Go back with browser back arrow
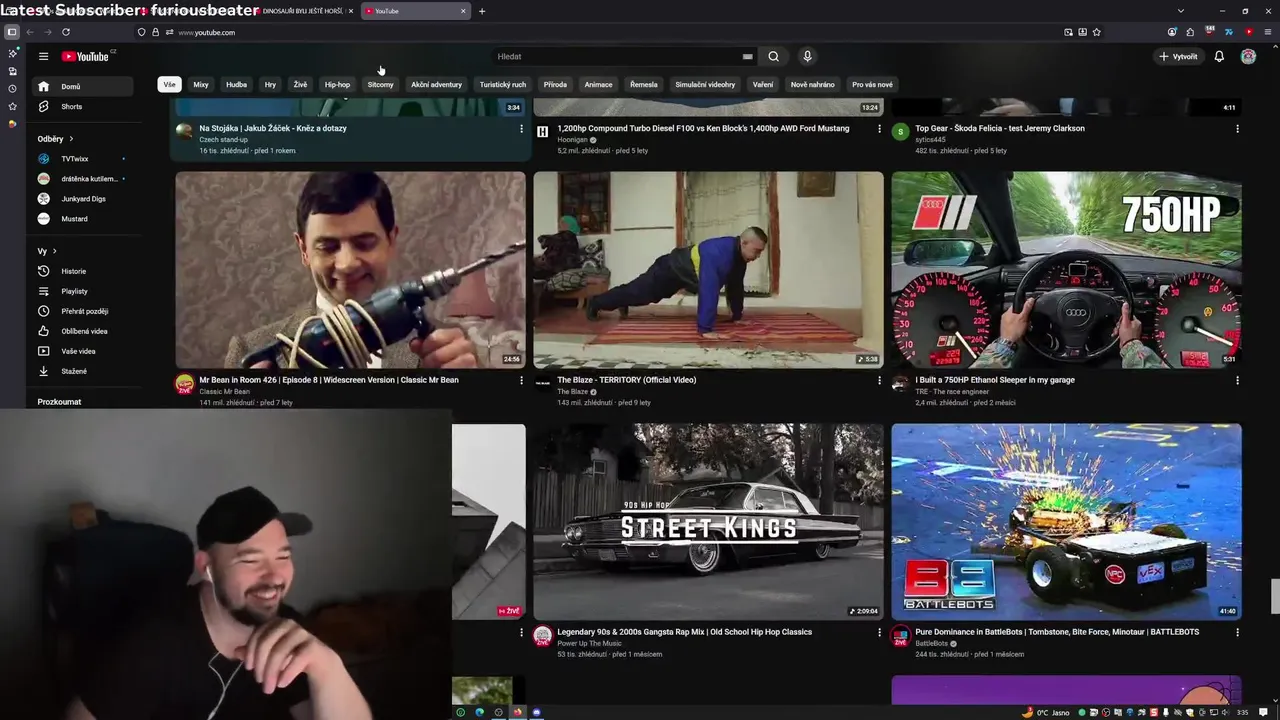1280x720 pixels. 30,32
